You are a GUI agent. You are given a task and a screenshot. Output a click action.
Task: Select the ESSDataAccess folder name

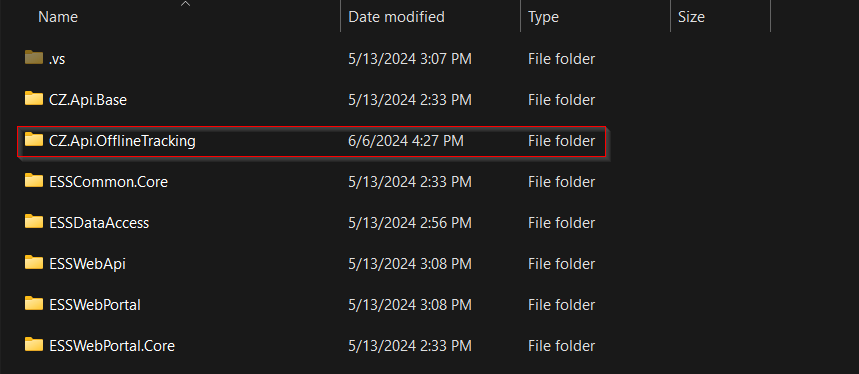(x=99, y=223)
